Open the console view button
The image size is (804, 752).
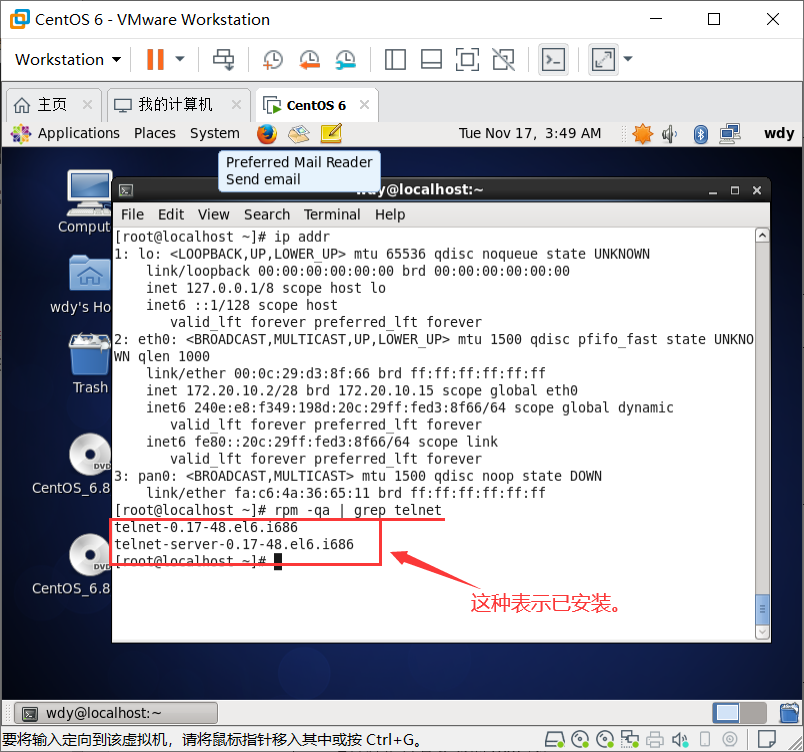click(553, 59)
